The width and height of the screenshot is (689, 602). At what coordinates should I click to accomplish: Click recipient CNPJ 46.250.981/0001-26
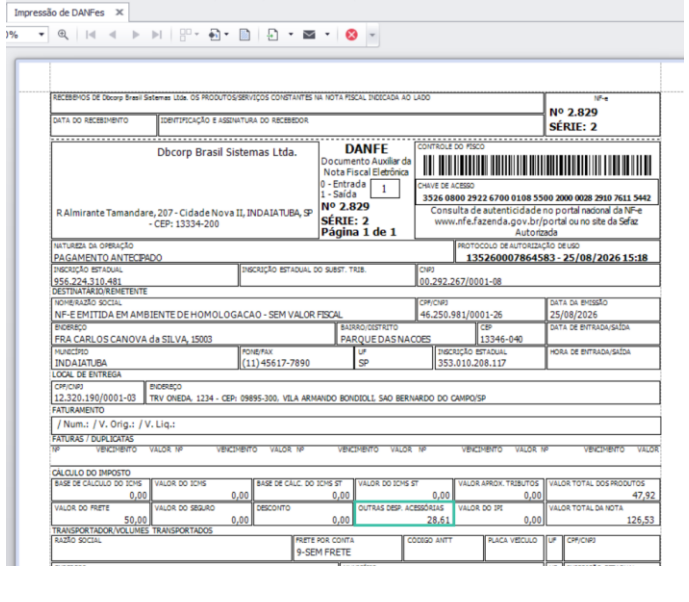coord(461,315)
